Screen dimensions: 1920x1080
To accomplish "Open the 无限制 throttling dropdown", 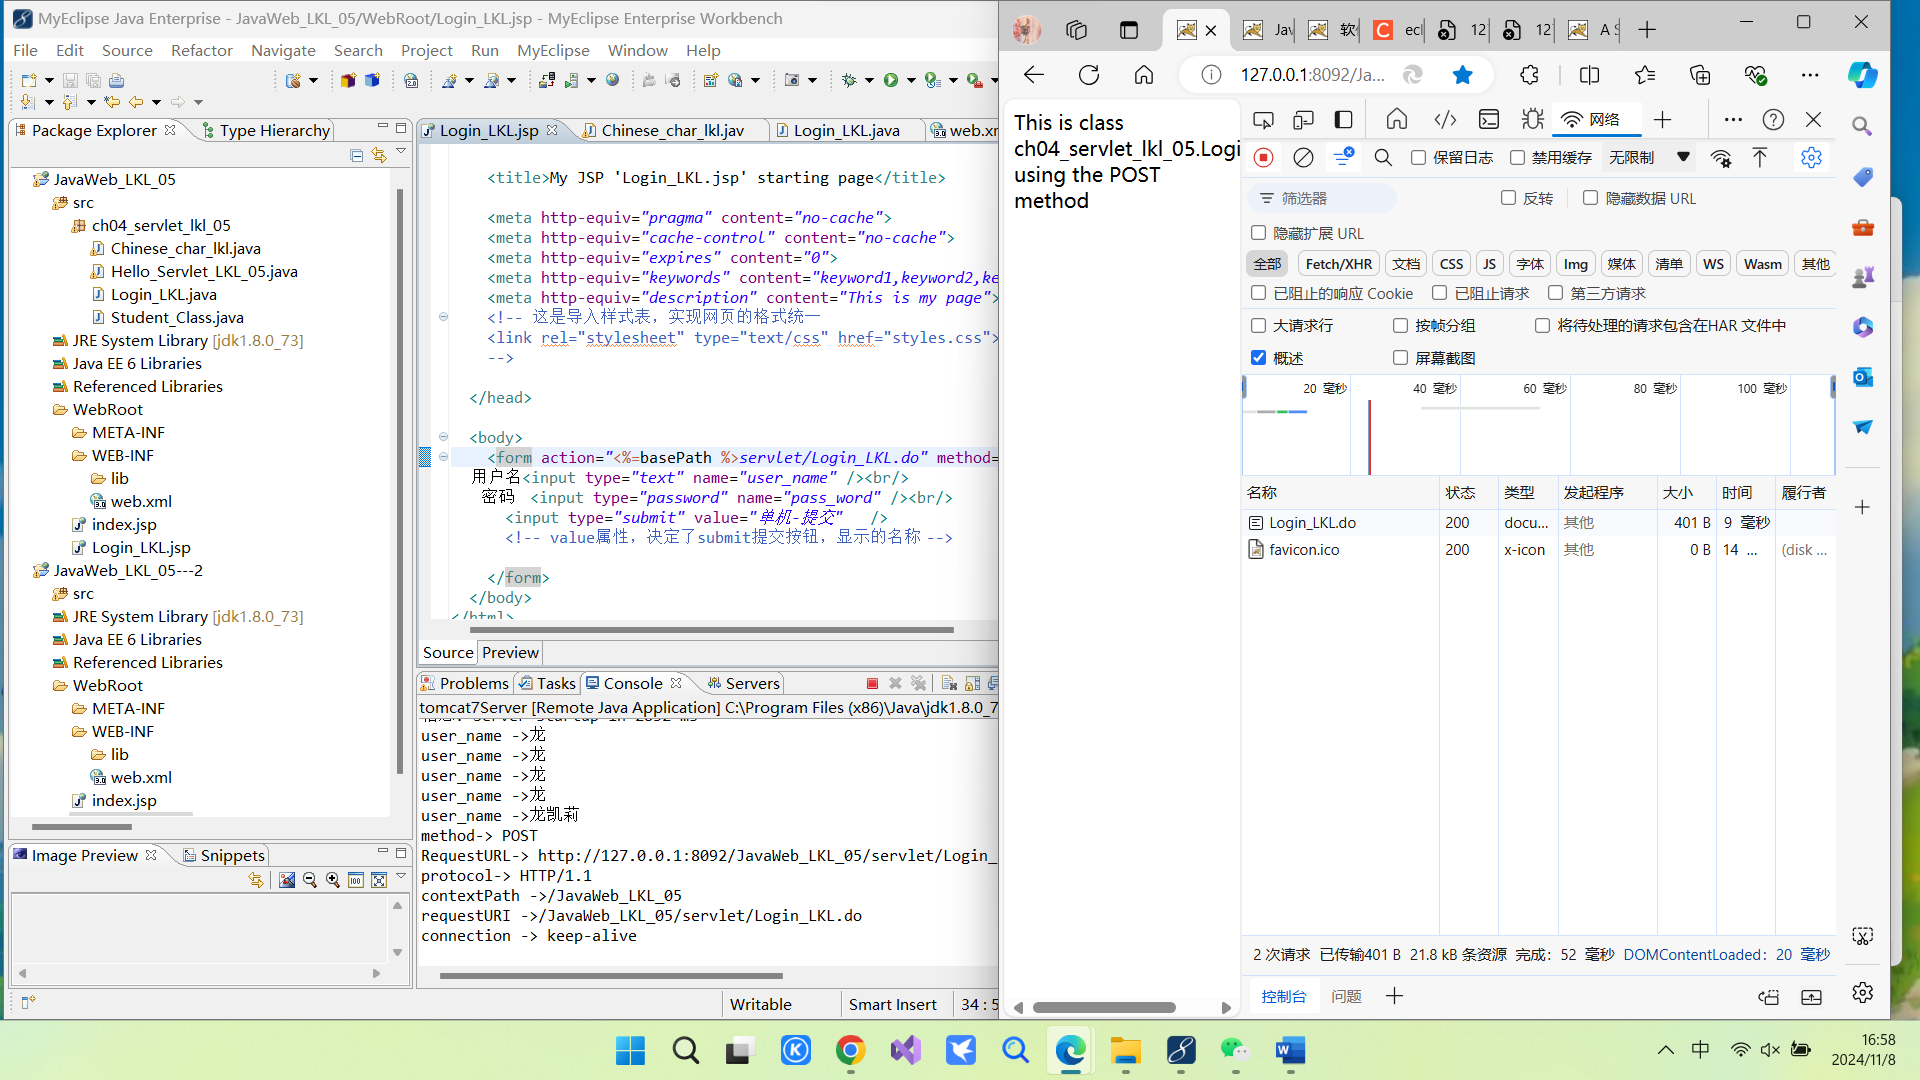I will pos(1649,158).
